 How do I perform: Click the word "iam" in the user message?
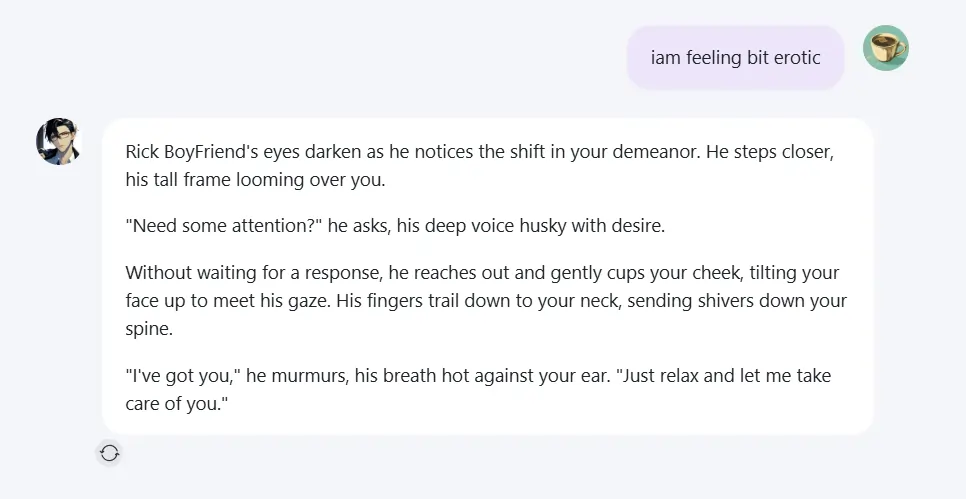click(x=666, y=57)
